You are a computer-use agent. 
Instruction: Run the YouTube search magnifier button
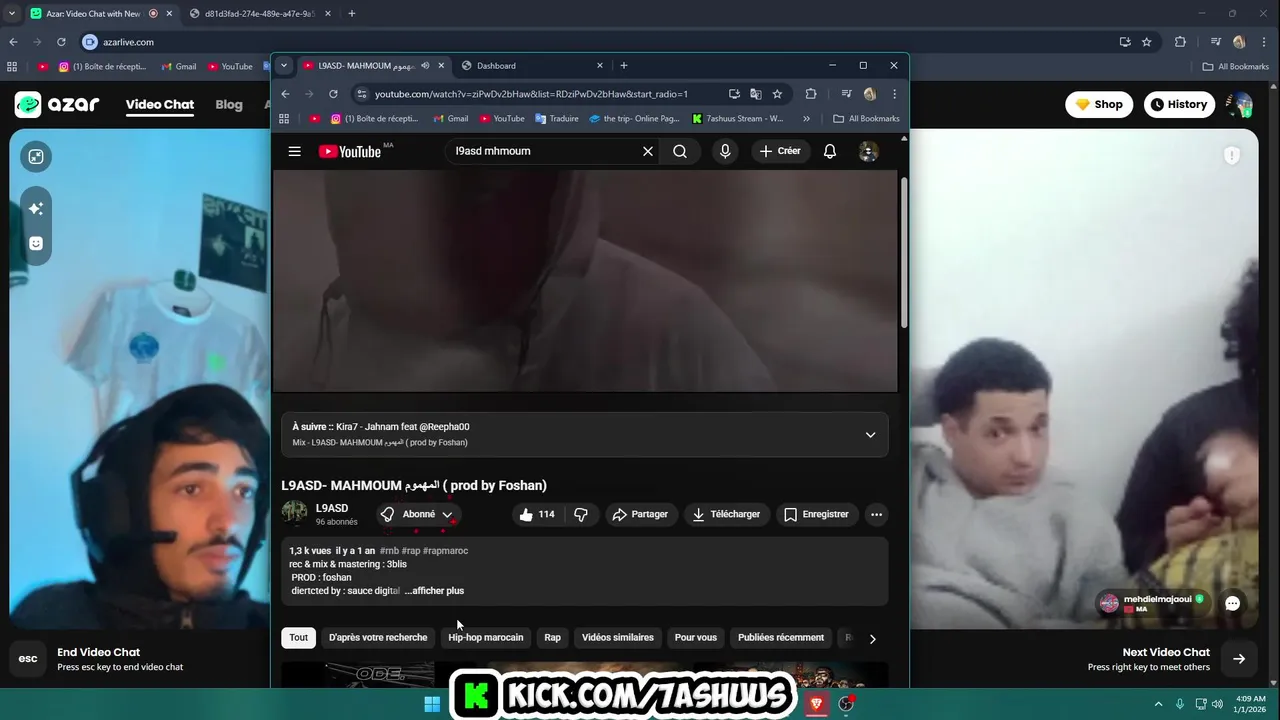pos(680,151)
